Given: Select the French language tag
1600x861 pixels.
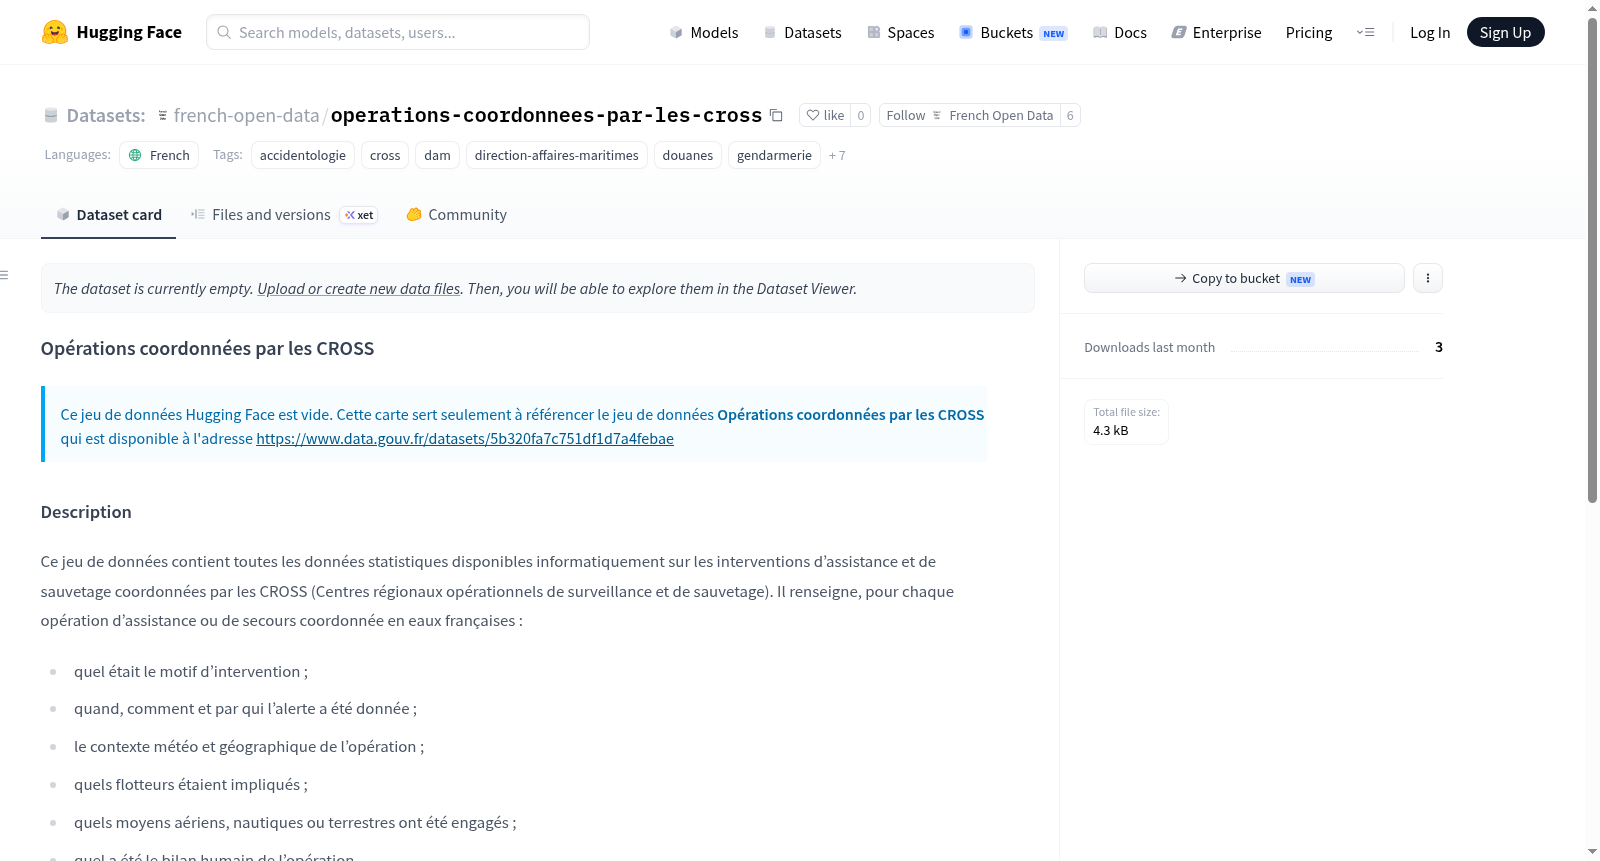Looking at the screenshot, I should [159, 155].
